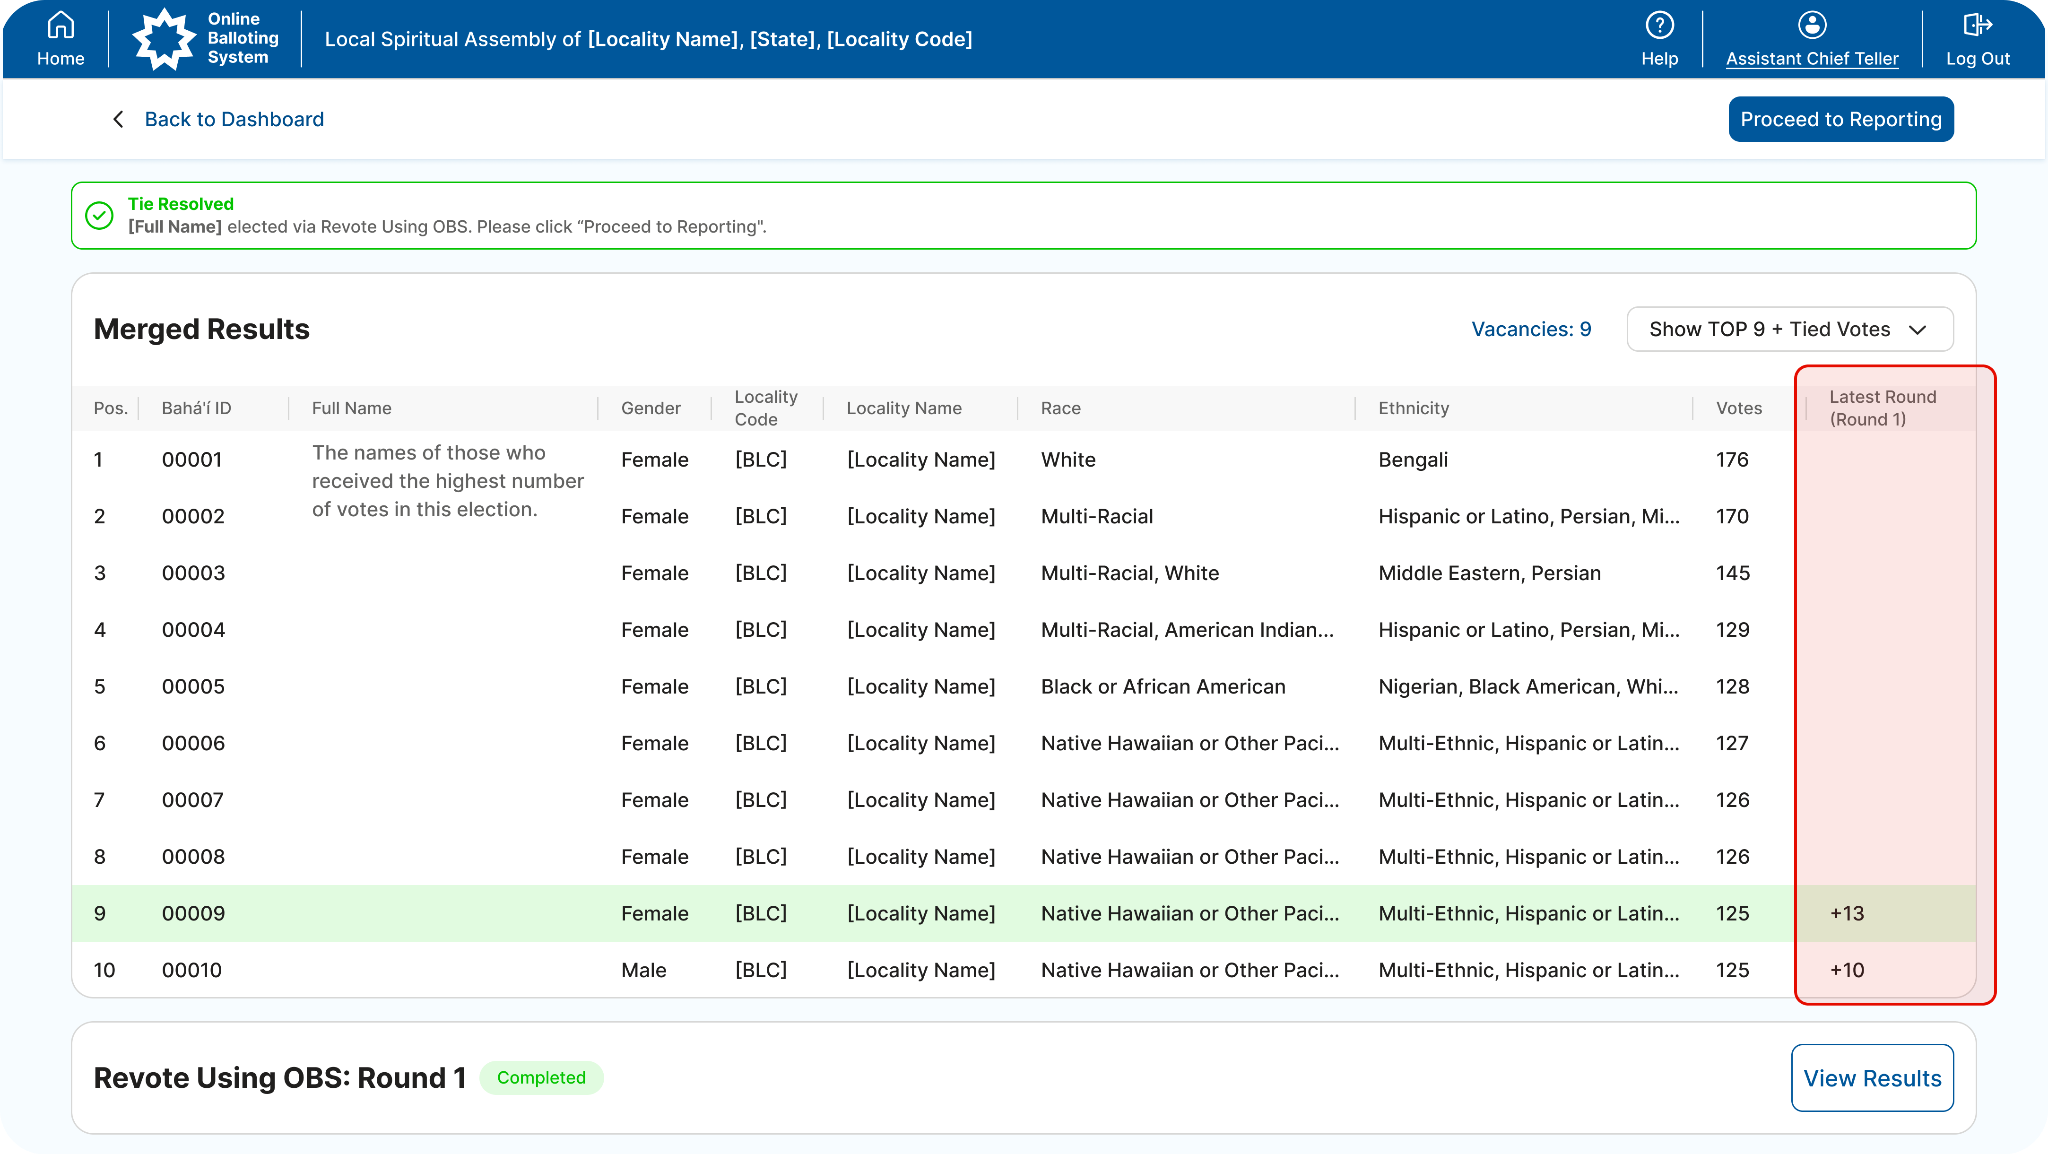
Task: Follow the Back to Dashboard link
Action: click(234, 119)
